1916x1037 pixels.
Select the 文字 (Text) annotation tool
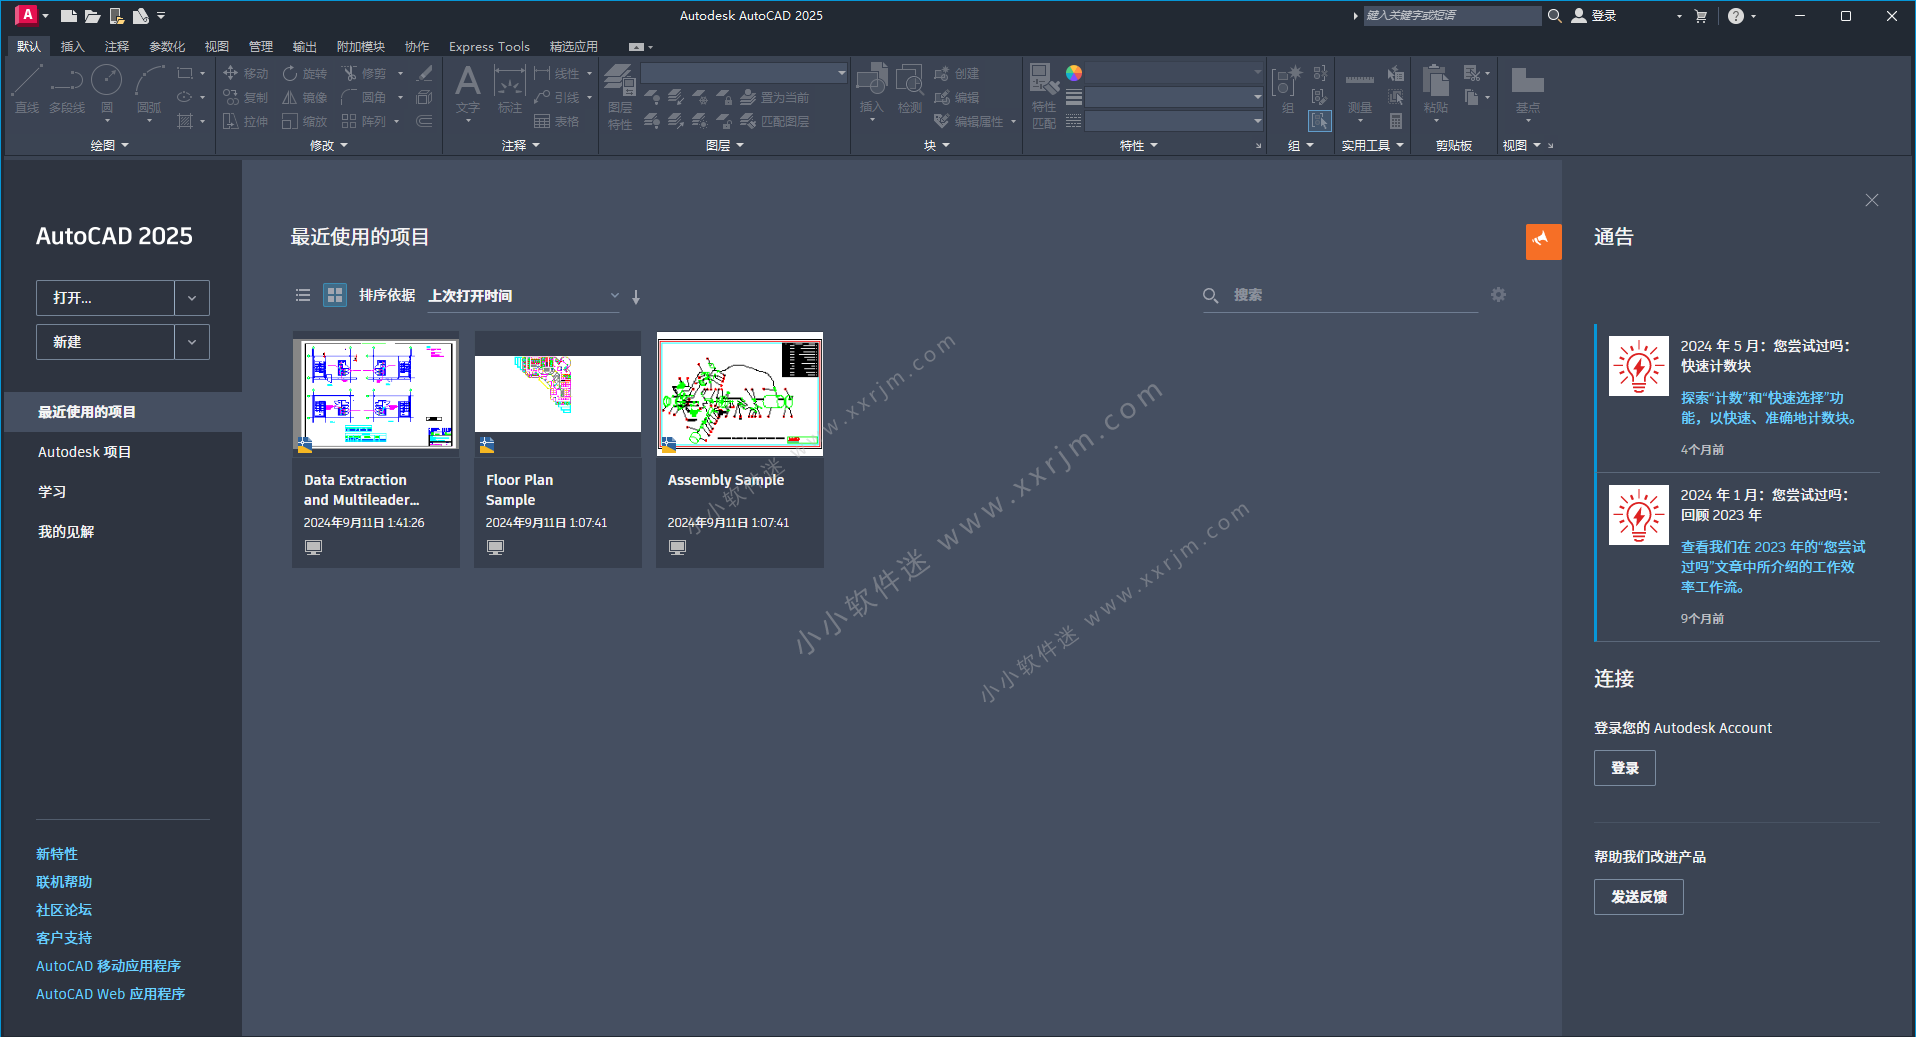point(467,90)
